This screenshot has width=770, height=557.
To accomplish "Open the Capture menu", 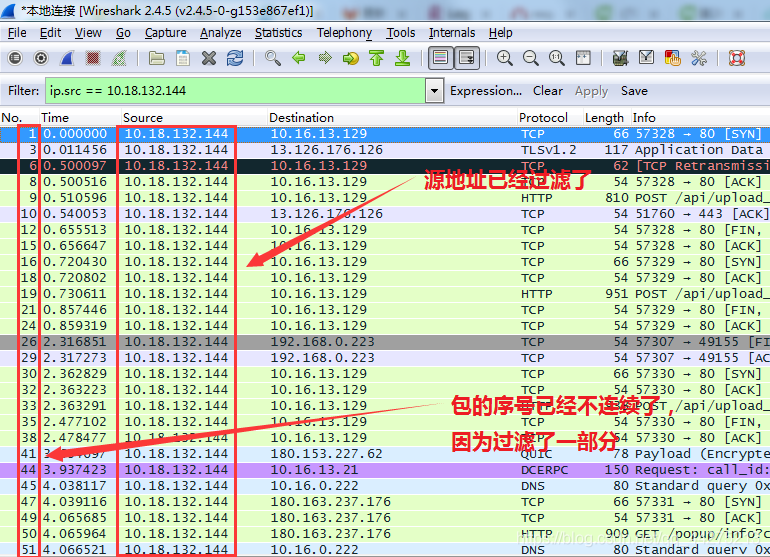I will pyautogui.click(x=165, y=33).
